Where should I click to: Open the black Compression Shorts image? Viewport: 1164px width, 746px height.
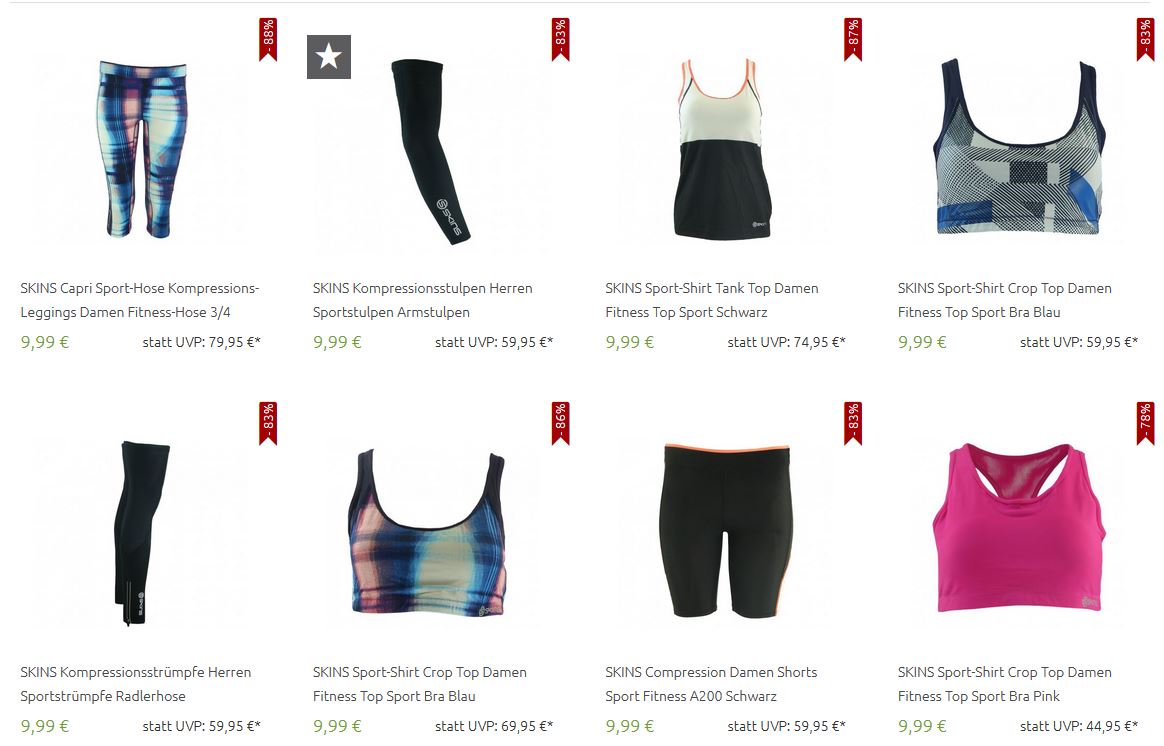(725, 531)
